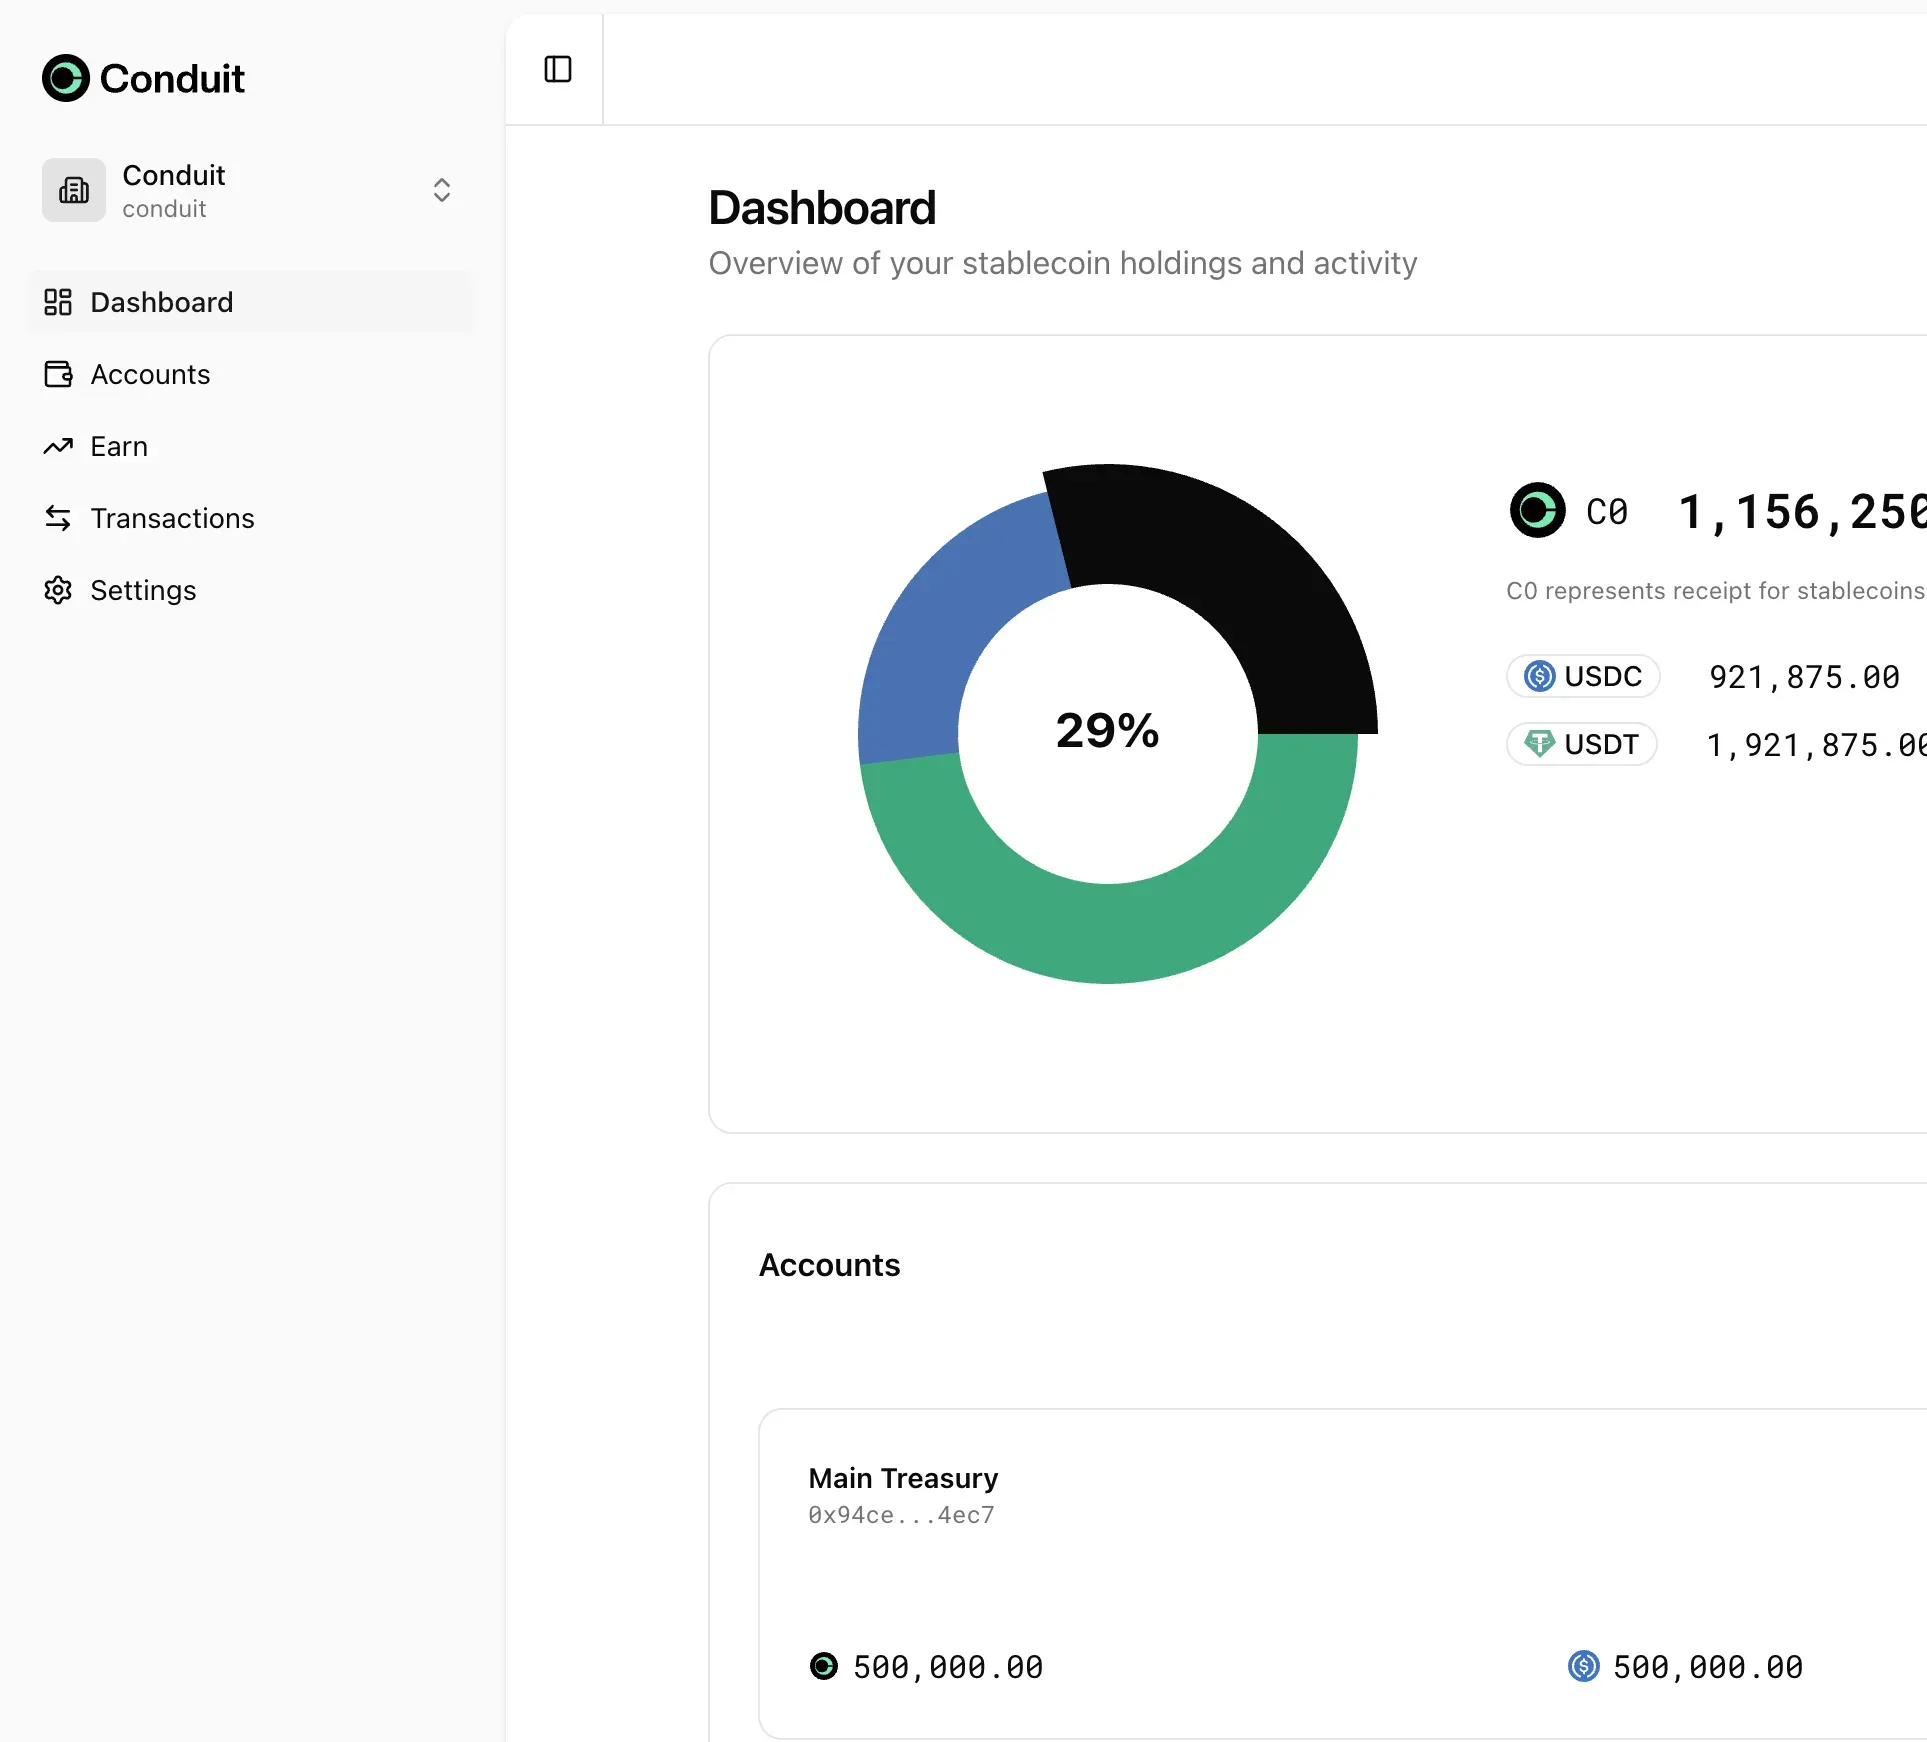Click the Transactions transfer-arrows icon

tap(58, 518)
